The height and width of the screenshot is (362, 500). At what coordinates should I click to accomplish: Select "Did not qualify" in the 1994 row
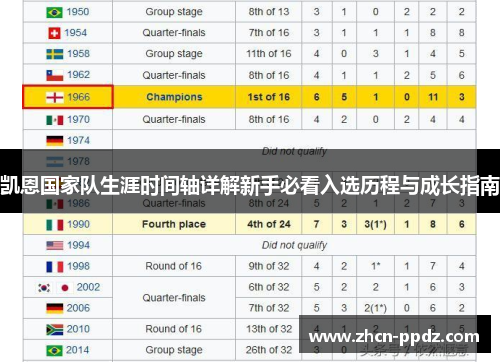coord(294,245)
